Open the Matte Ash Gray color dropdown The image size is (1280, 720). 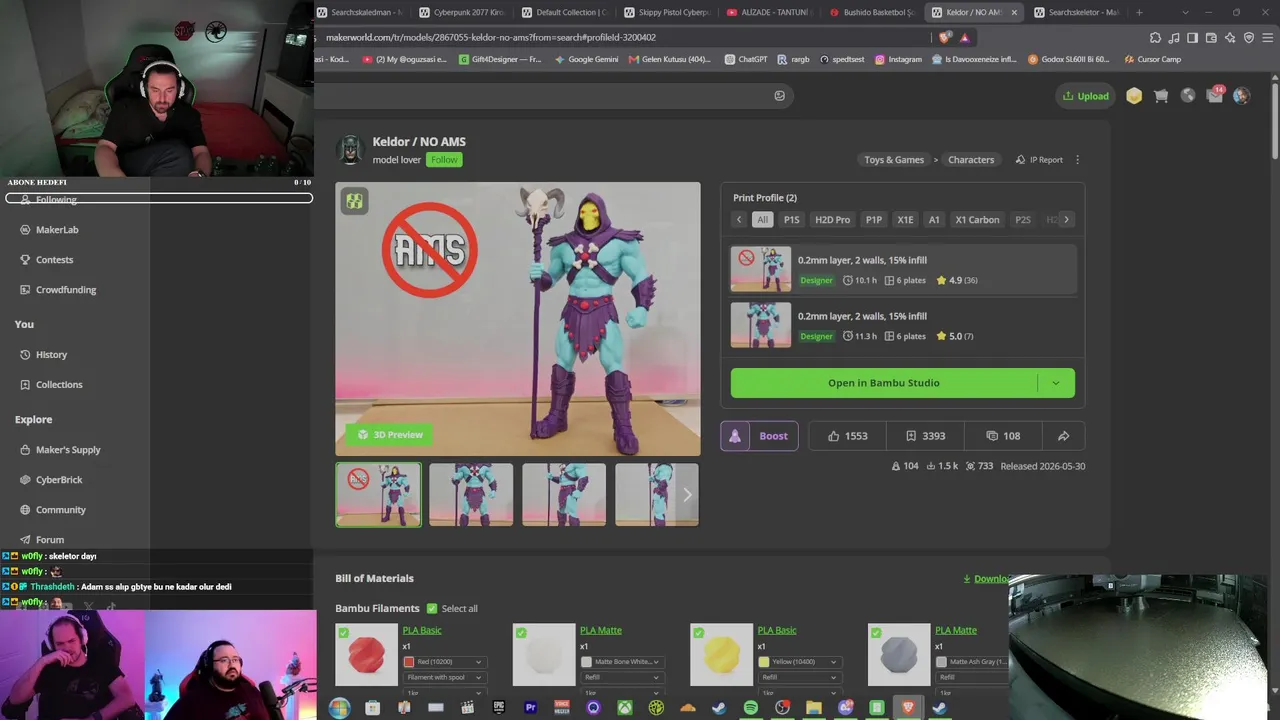972,662
